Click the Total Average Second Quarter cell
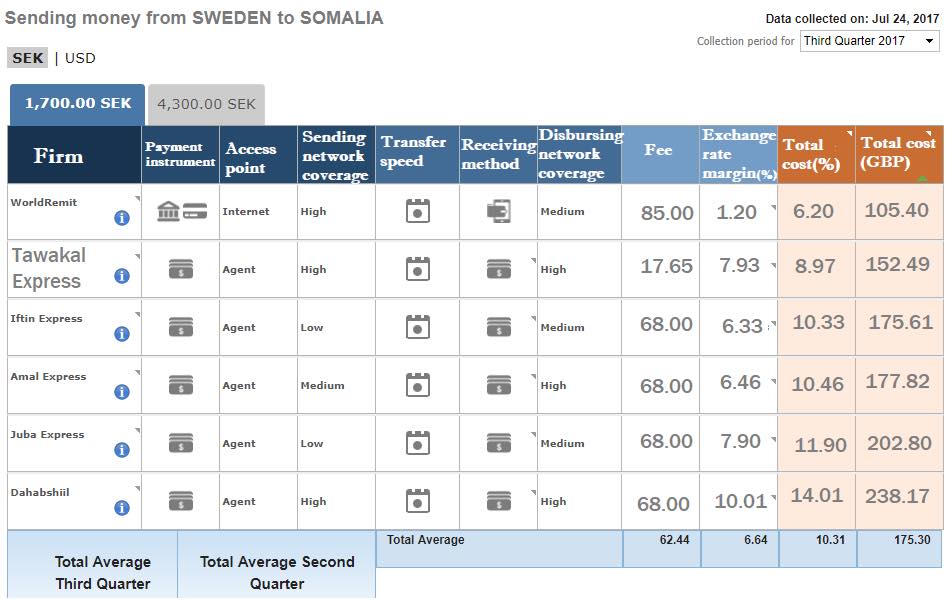Viewport: 947px width, 601px height. click(x=277, y=572)
